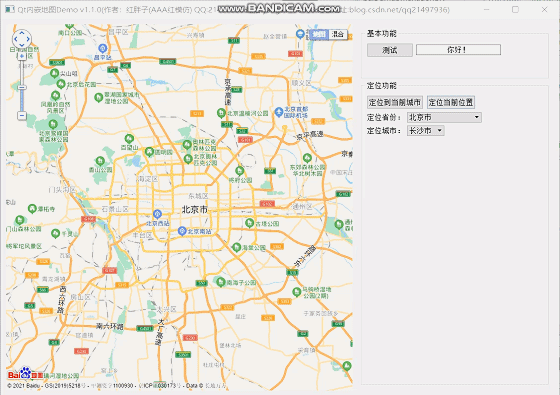
Task: Open the 定位城市 dropdown showing 长沙市
Action: [425, 131]
